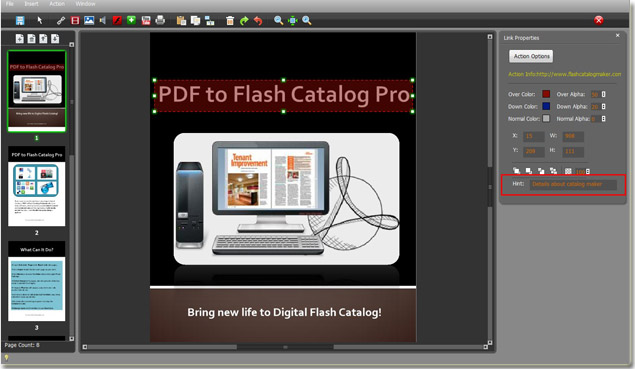The image size is (635, 369).
Task: Close the Link Properties panel
Action: coord(618,36)
